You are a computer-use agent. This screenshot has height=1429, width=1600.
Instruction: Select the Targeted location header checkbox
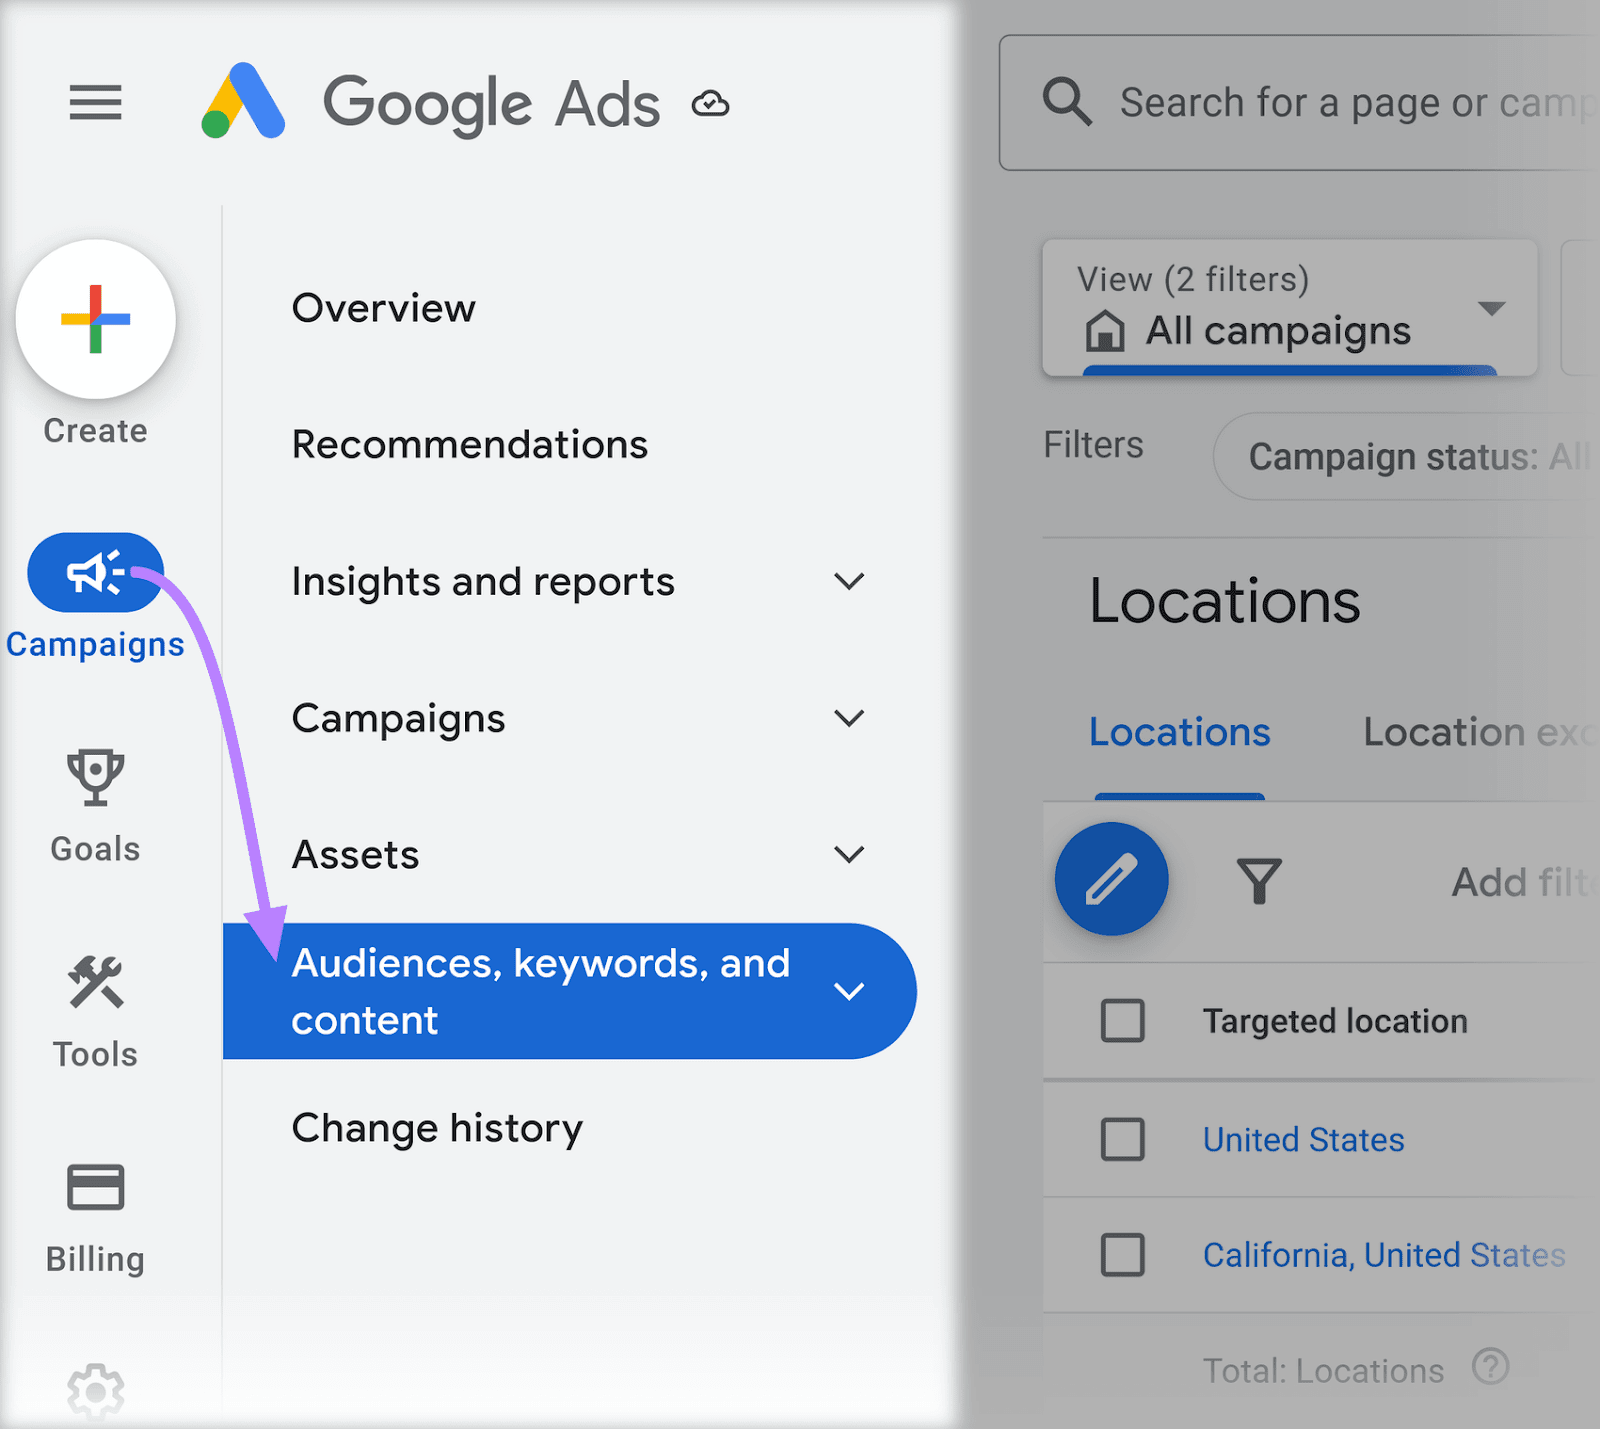click(1122, 1021)
